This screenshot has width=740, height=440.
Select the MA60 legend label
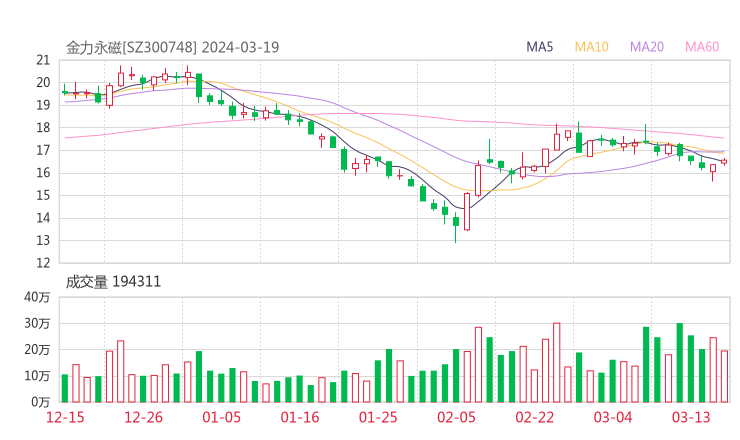coord(702,47)
